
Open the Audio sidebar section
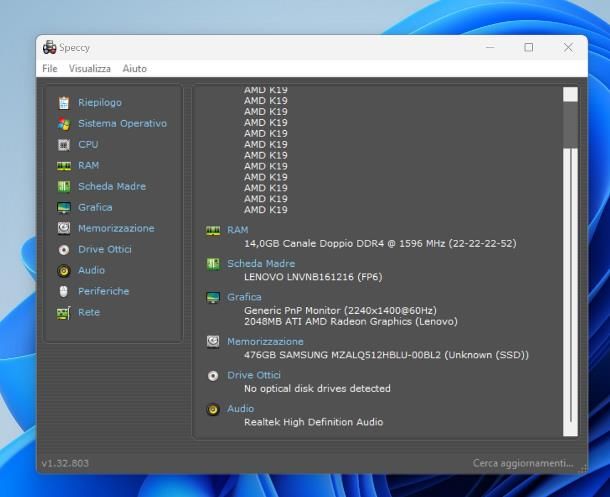tap(91, 270)
